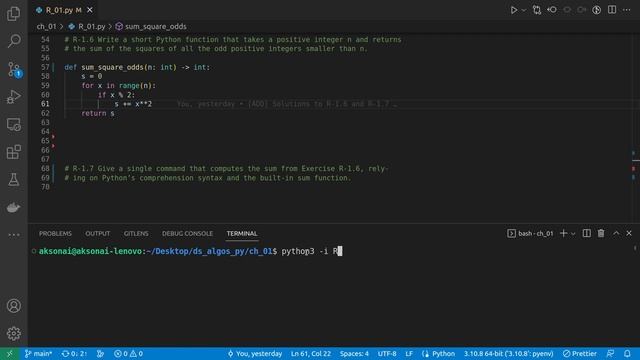Close the R_01.py editor tab
The image size is (640, 360).
pyautogui.click(x=90, y=10)
